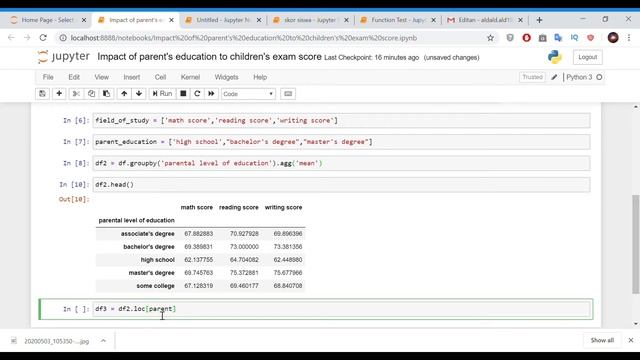Open the Cell menu

coord(160,77)
